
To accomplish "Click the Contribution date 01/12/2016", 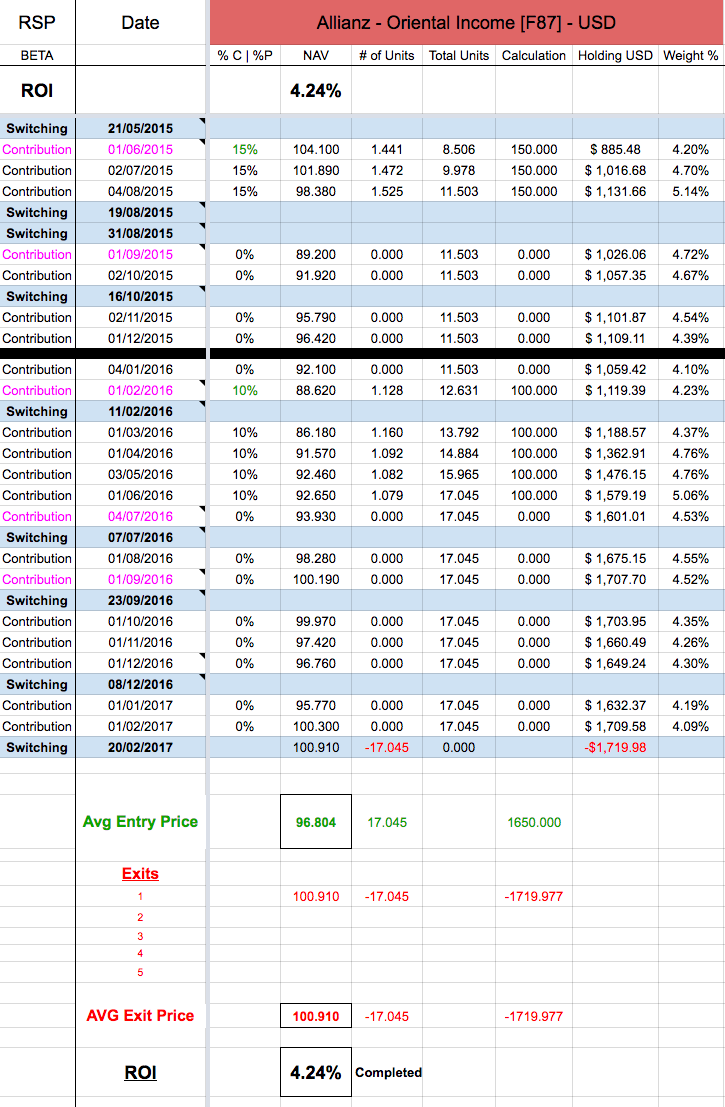I will 140,664.
